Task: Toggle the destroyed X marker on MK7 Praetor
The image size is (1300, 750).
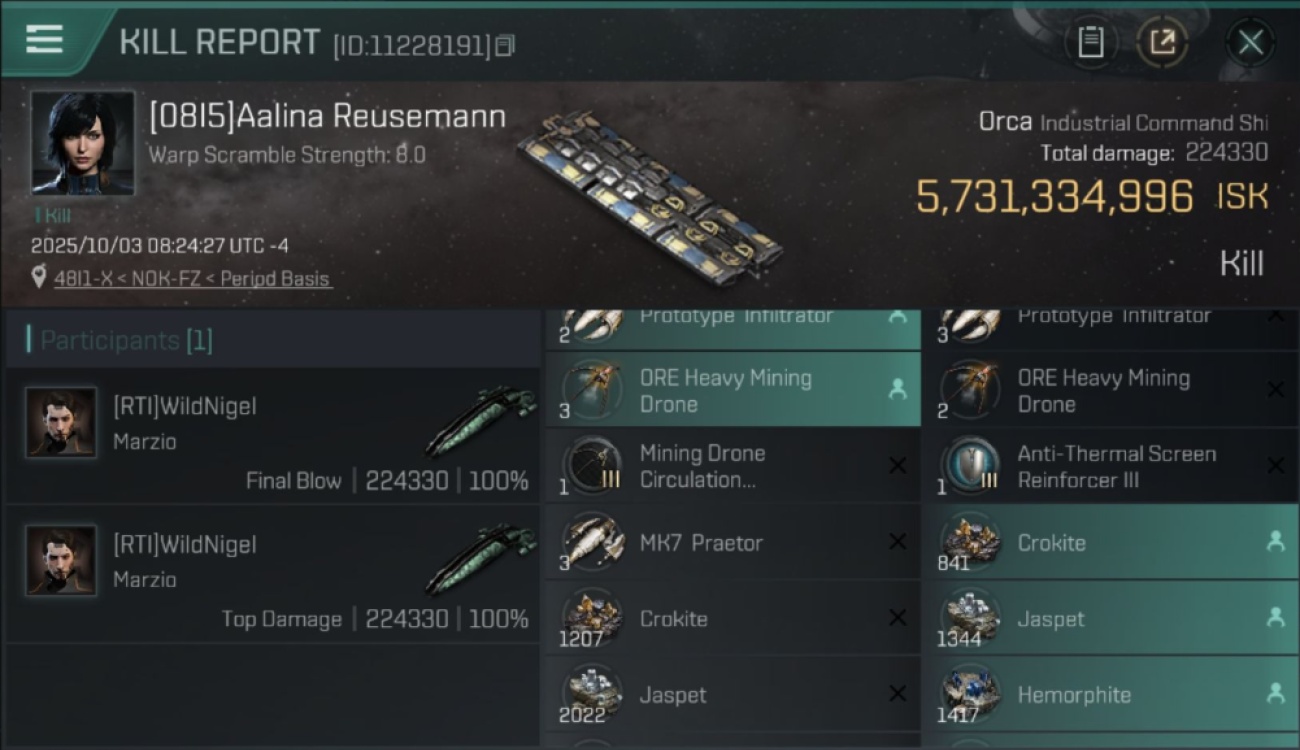Action: pos(897,542)
